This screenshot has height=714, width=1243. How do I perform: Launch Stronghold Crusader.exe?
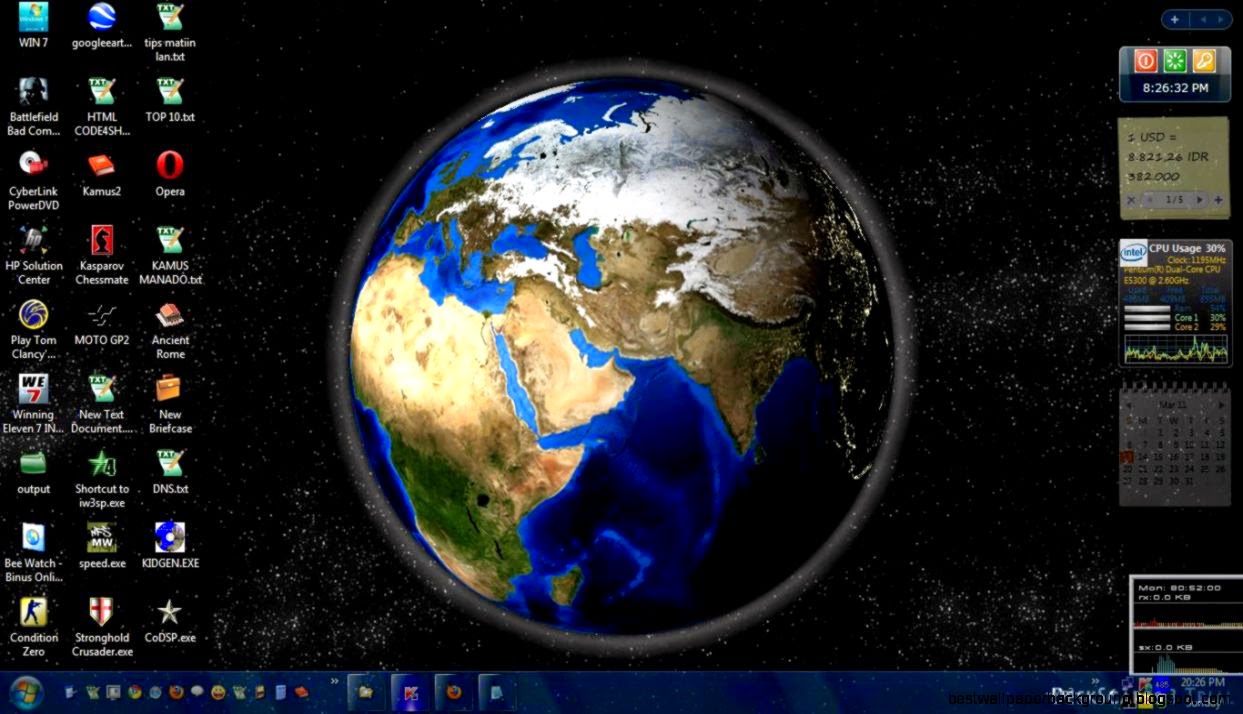pos(101,627)
